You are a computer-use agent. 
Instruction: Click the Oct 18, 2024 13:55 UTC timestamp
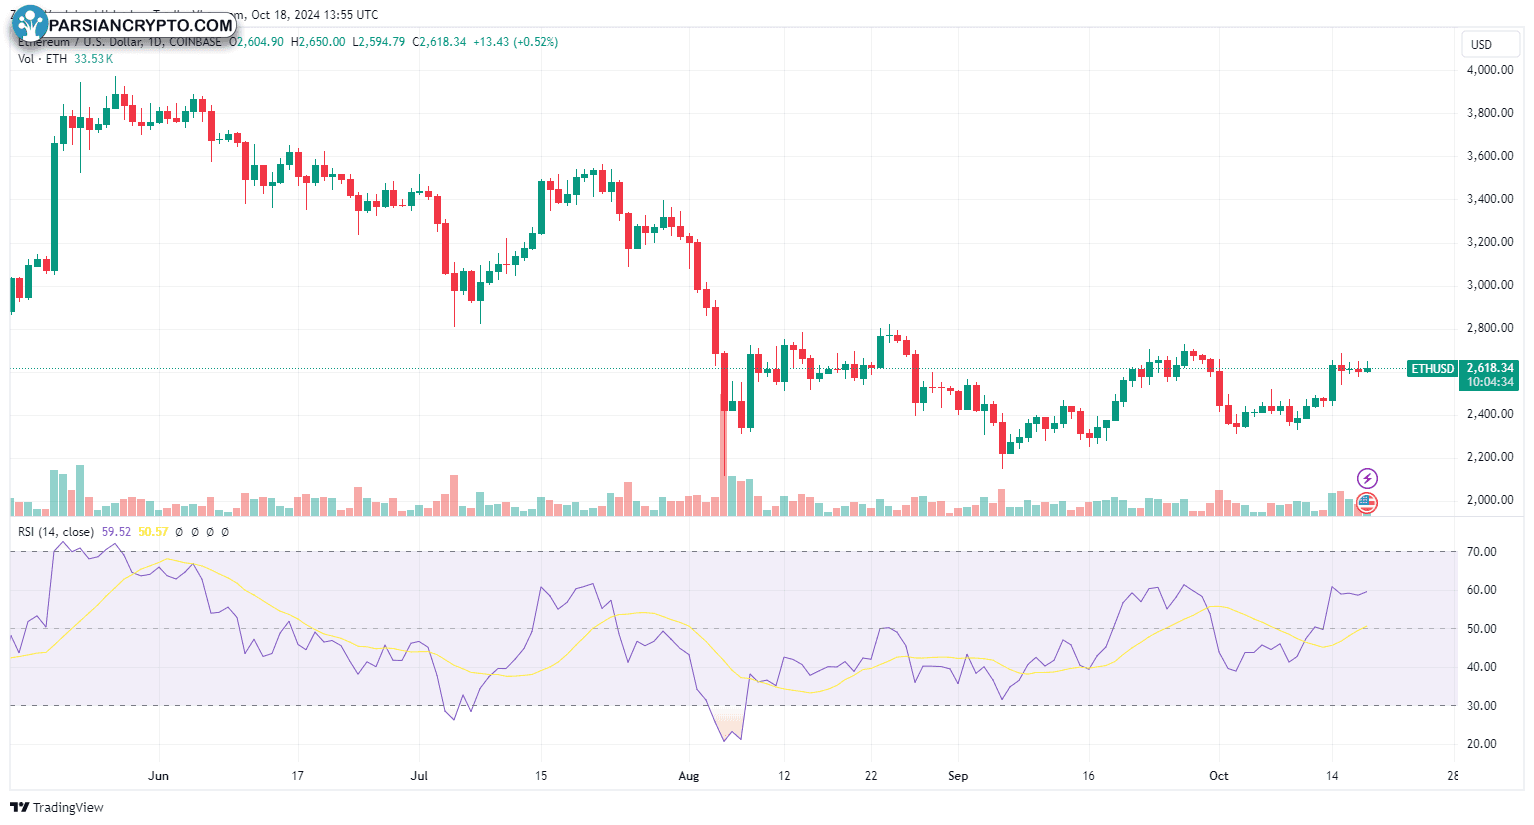coord(315,15)
